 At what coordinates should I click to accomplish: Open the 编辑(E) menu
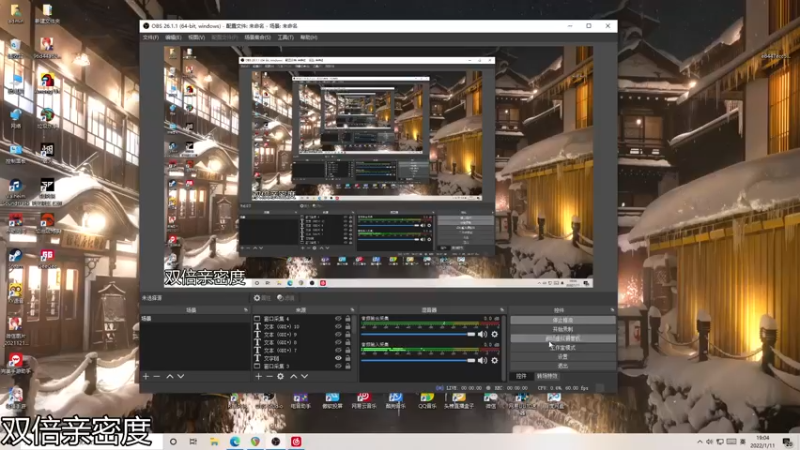pyautogui.click(x=173, y=37)
